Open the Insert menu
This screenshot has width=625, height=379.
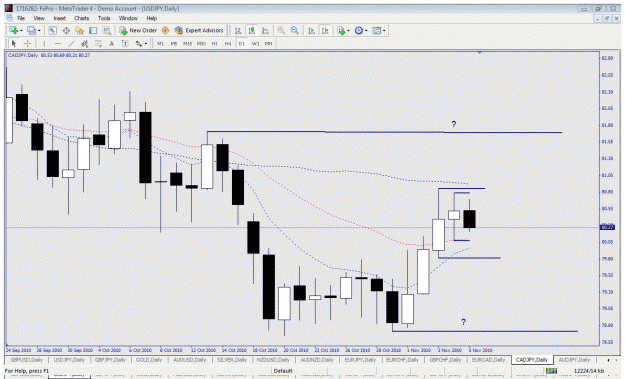59,18
